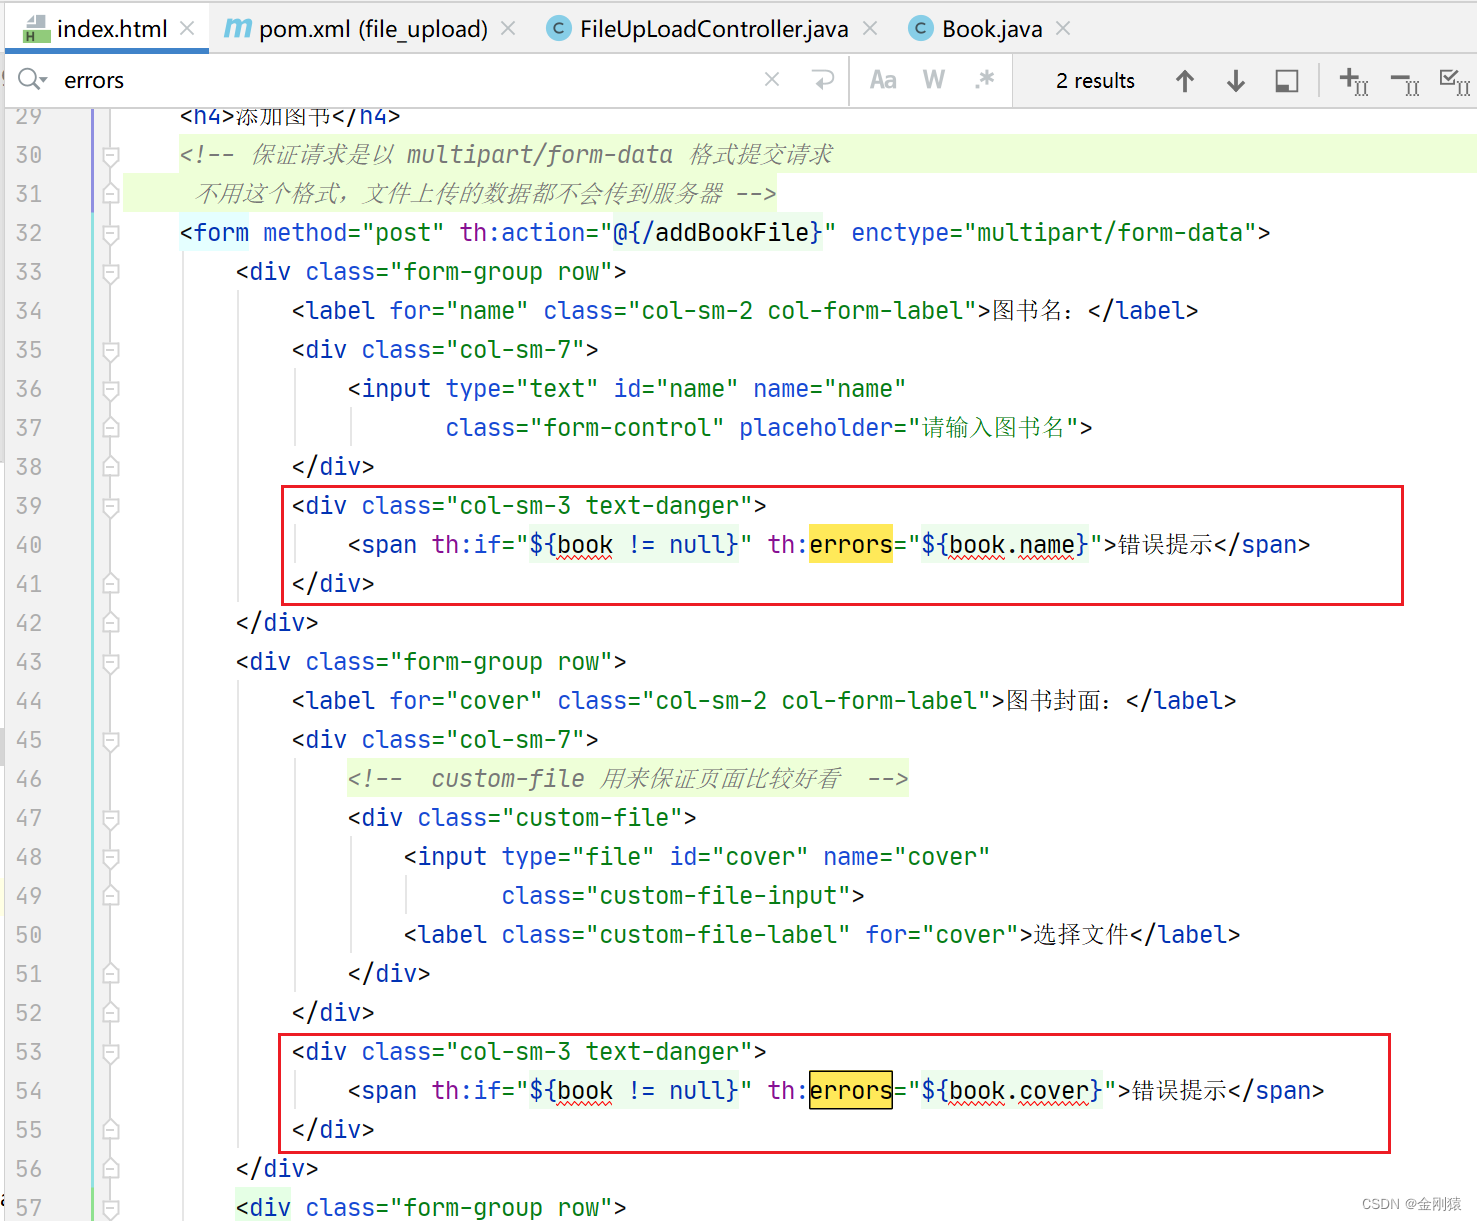Toggle Match Case (Aa) option

tap(883, 80)
